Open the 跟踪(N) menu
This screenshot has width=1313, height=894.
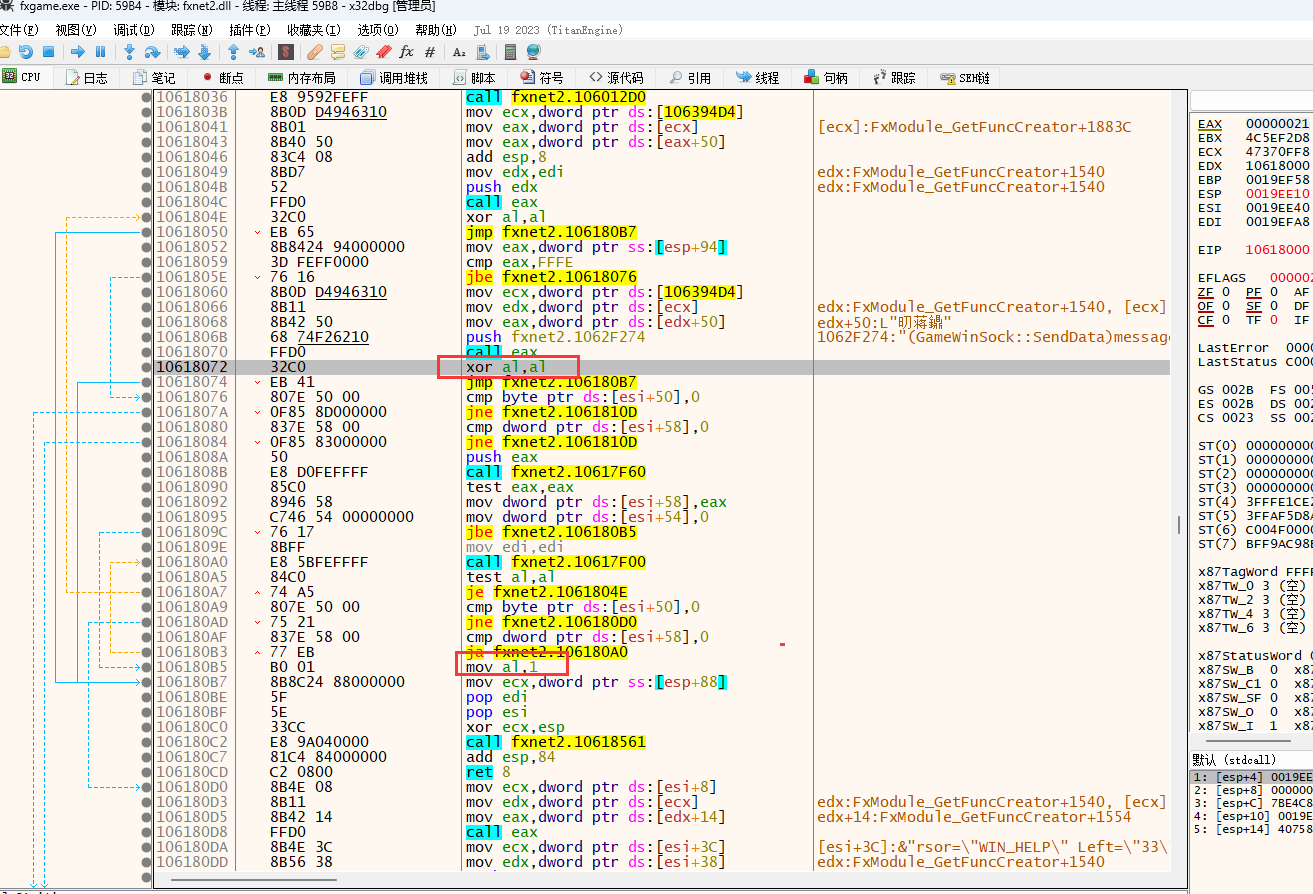(191, 30)
